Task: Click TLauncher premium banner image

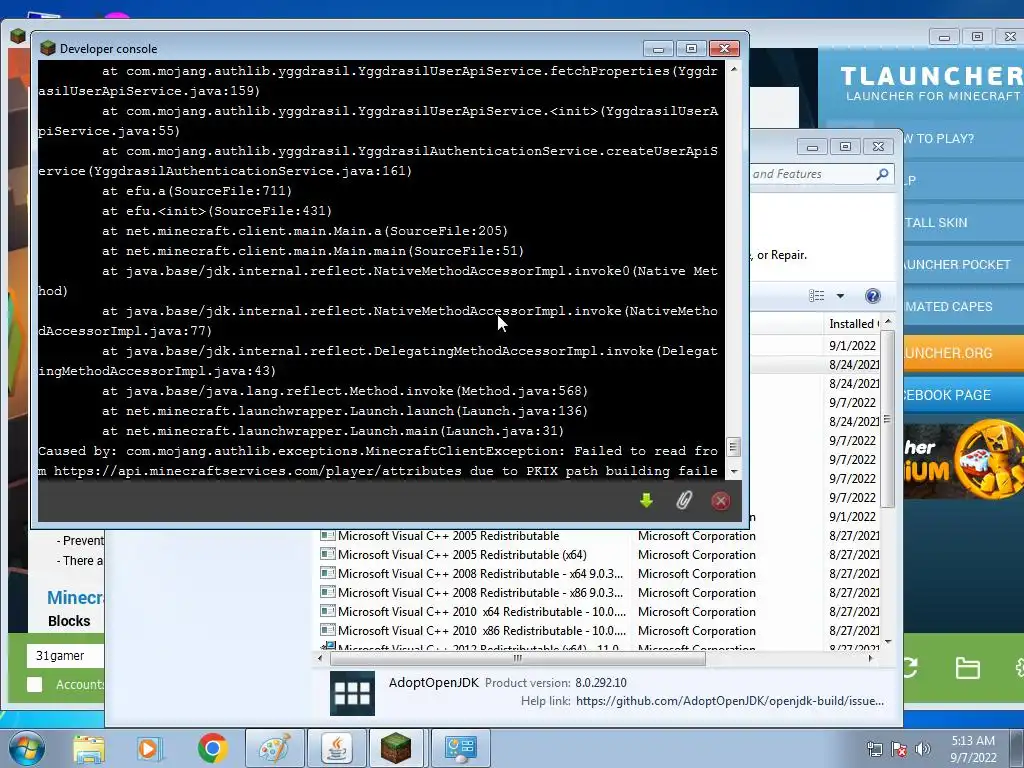Action: pos(964,460)
